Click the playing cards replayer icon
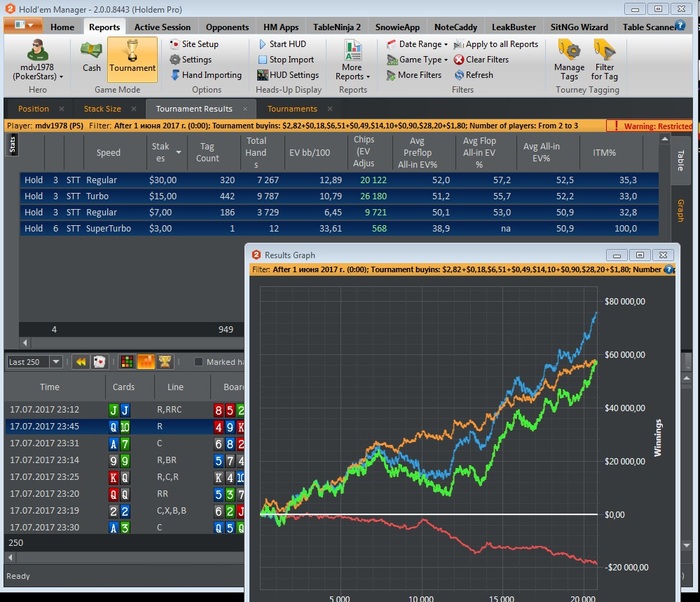This screenshot has width=700, height=602. coord(99,362)
